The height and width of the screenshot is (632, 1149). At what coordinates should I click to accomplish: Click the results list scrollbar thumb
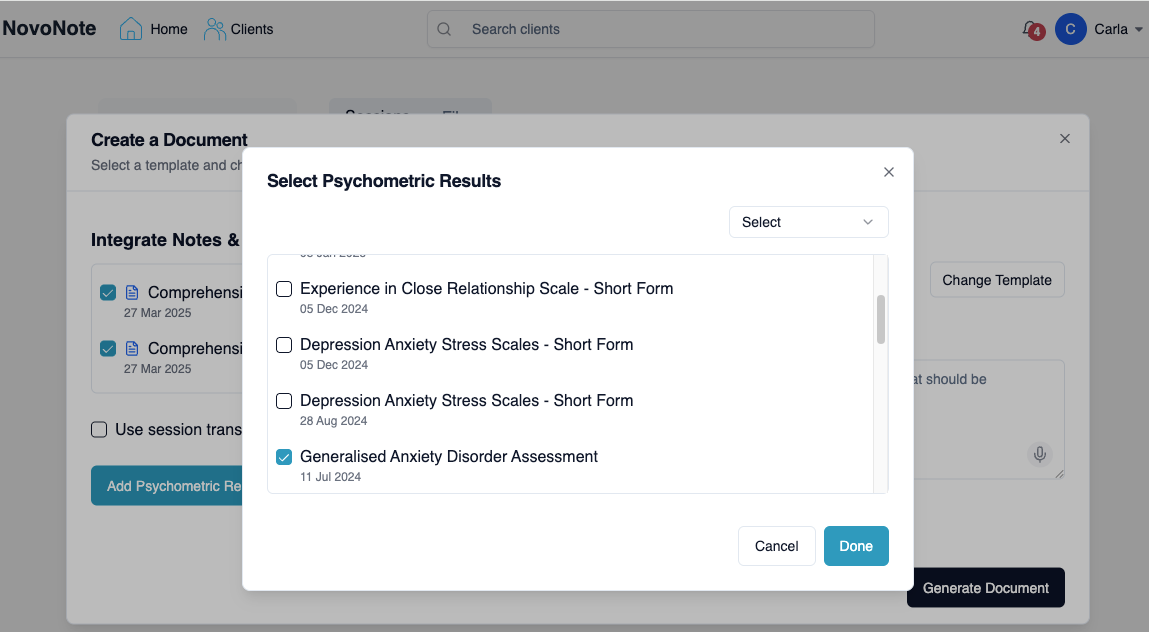point(881,319)
